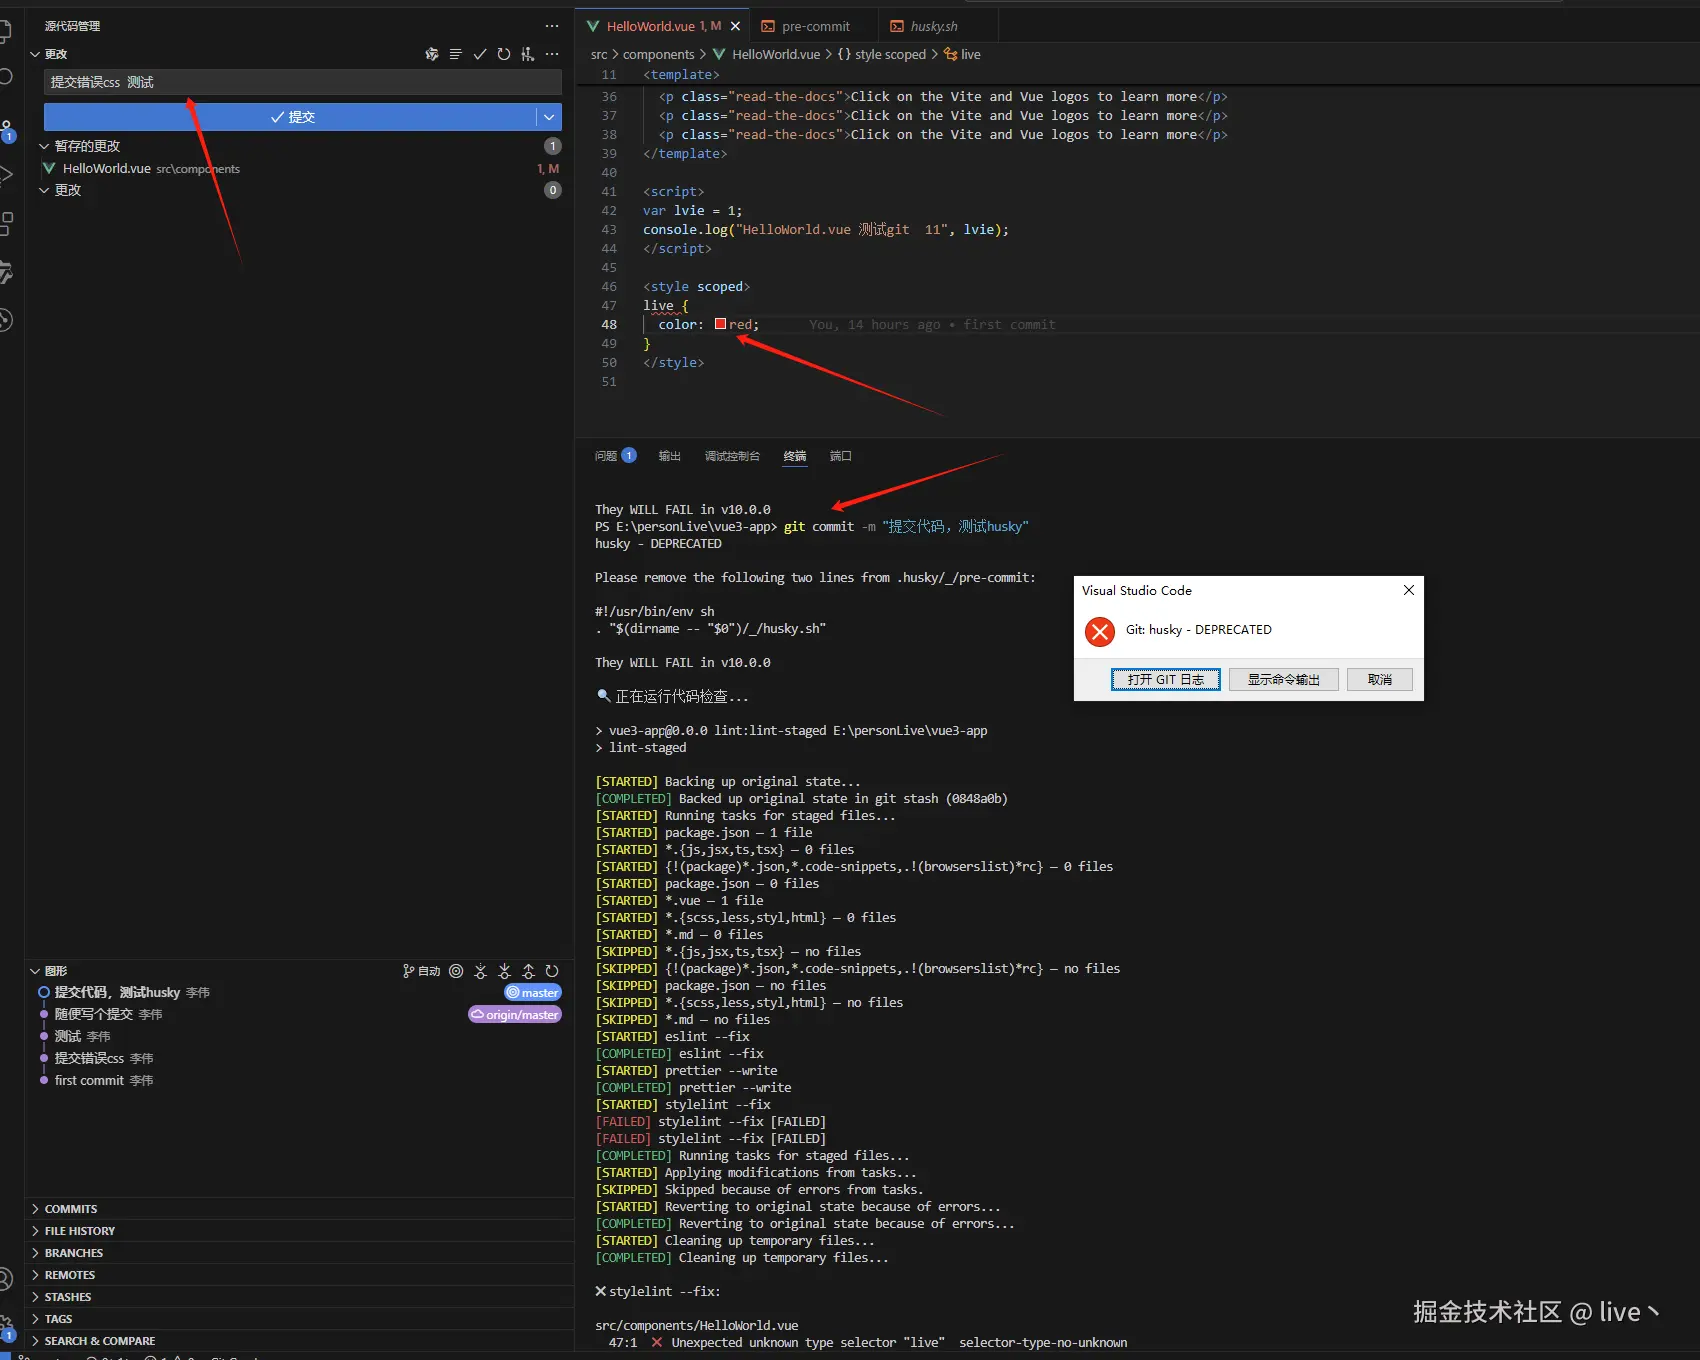This screenshot has width=1700, height=1360.
Task: Click src in the breadcrumb path
Action: click(x=599, y=55)
